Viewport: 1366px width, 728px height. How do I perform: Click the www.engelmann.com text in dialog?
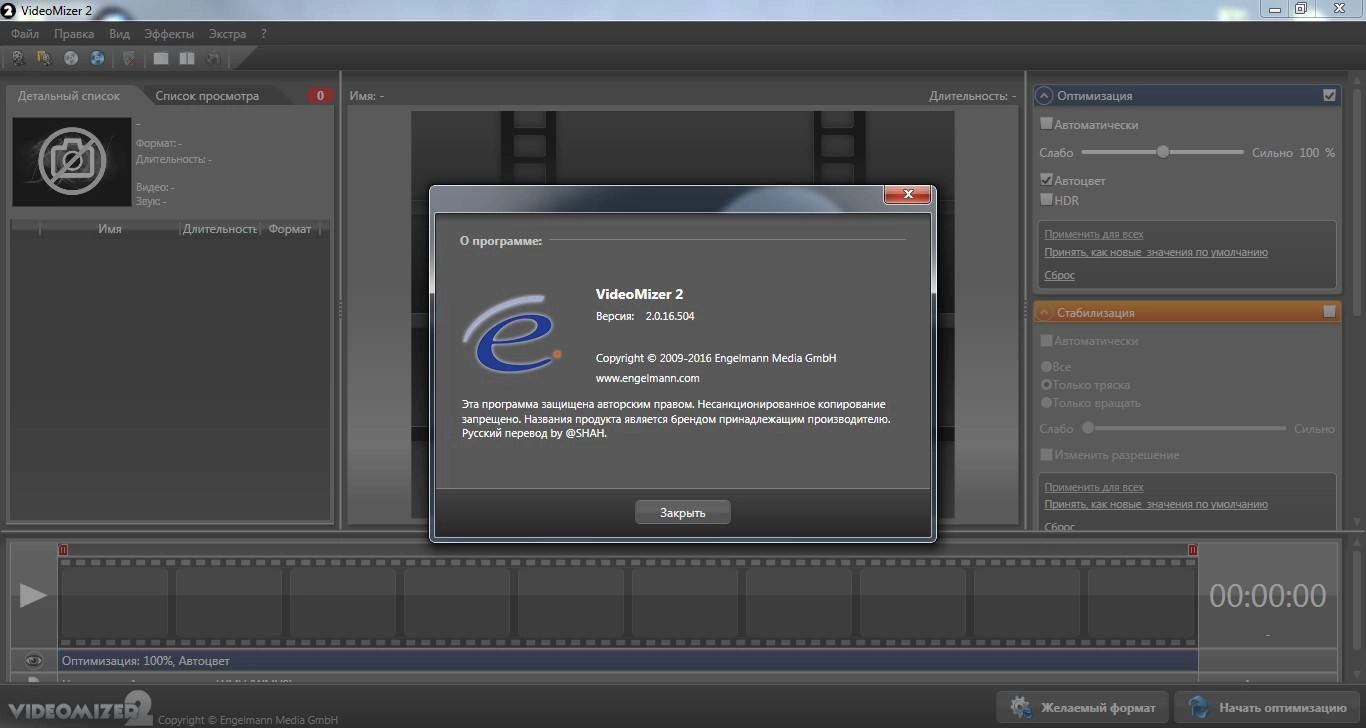pos(647,378)
